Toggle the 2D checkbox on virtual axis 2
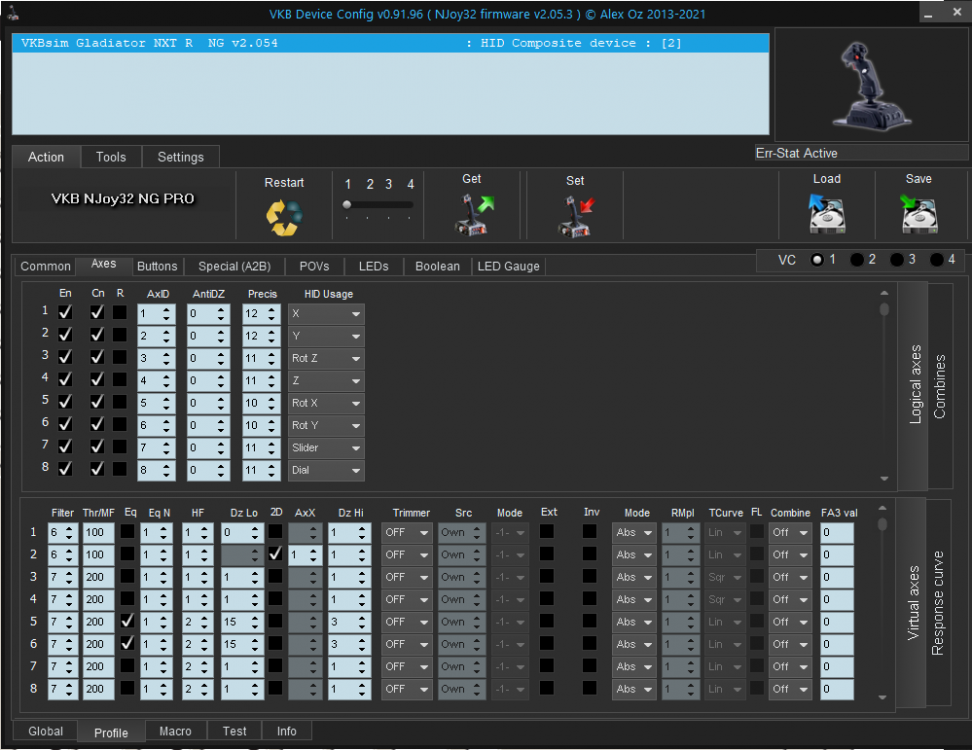 (275, 554)
